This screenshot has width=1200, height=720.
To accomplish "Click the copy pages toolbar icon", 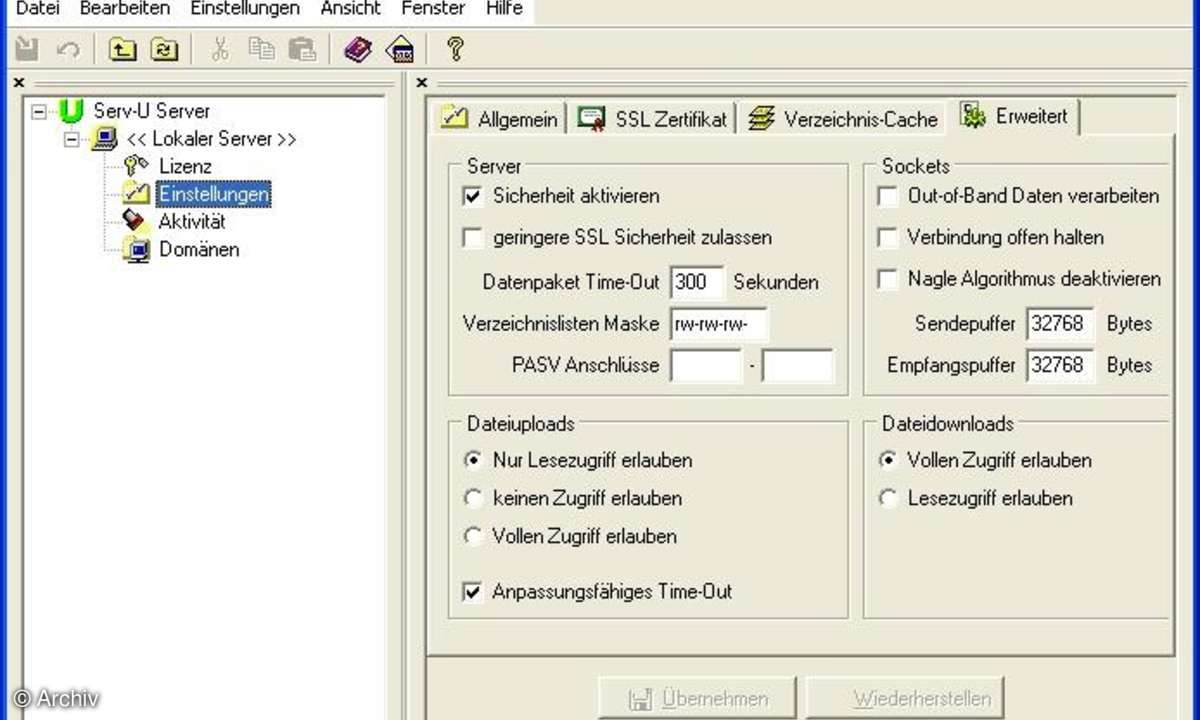I will tap(261, 49).
